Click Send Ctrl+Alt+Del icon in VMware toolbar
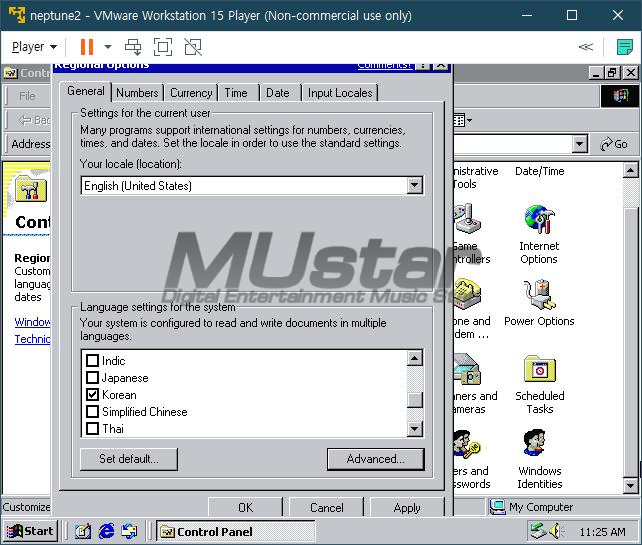This screenshot has width=642, height=545. point(133,47)
